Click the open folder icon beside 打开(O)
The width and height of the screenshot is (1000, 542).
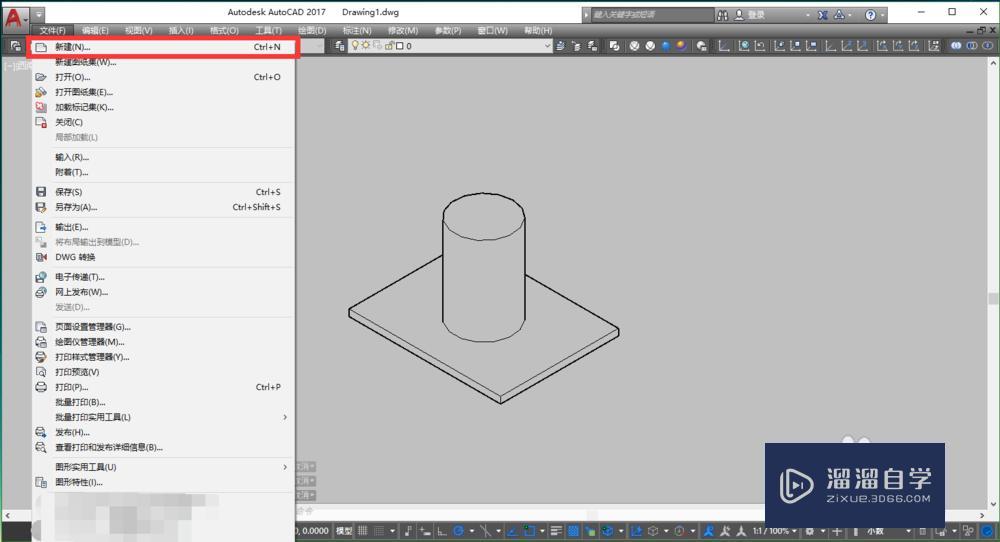tap(41, 77)
